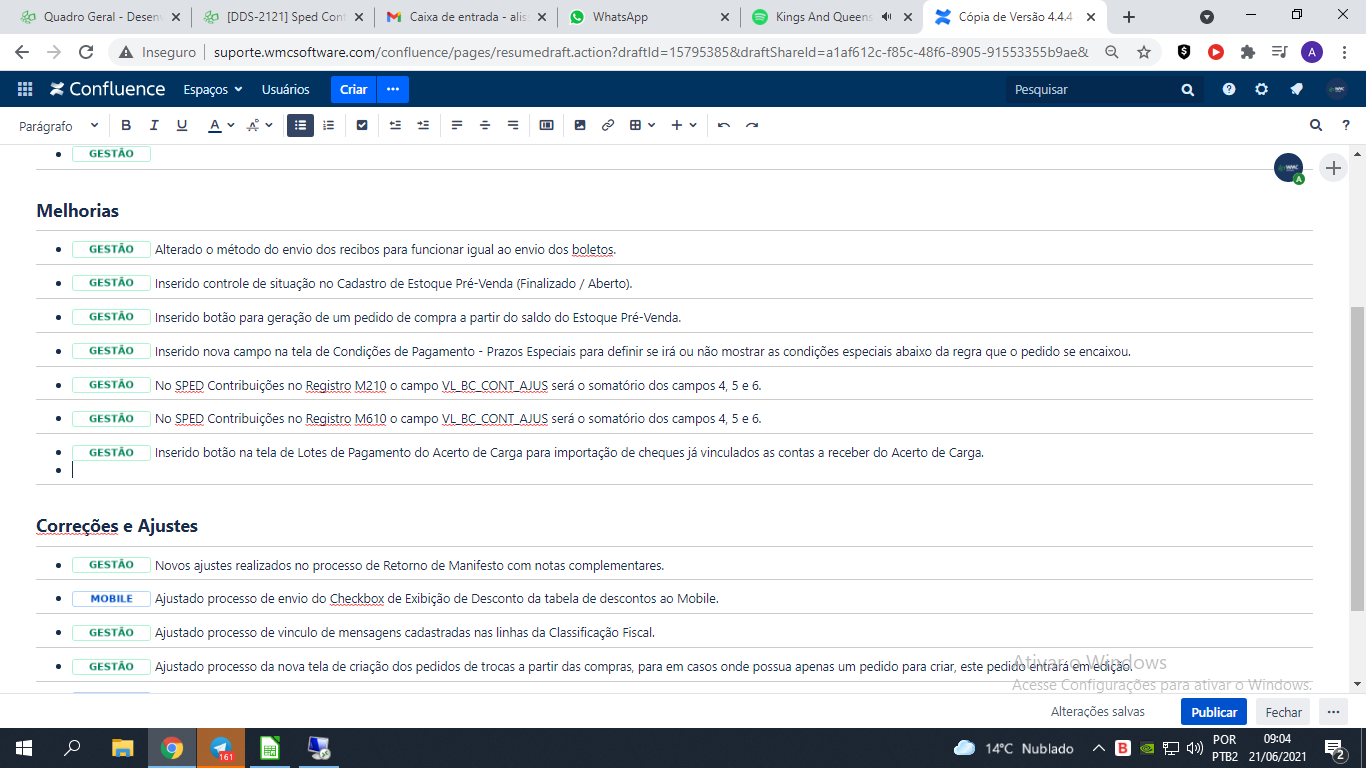Open the Espaços menu
Screen dimensions: 1366x768
pyautogui.click(x=212, y=89)
